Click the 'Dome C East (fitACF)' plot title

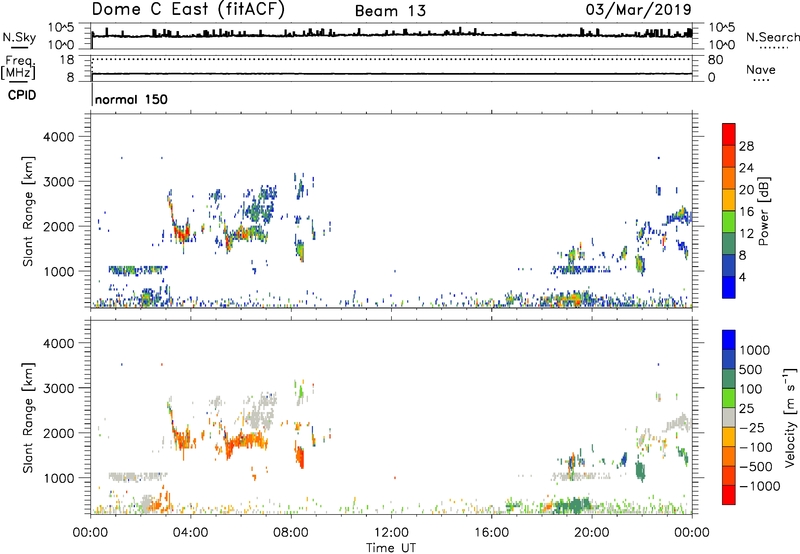click(x=188, y=10)
